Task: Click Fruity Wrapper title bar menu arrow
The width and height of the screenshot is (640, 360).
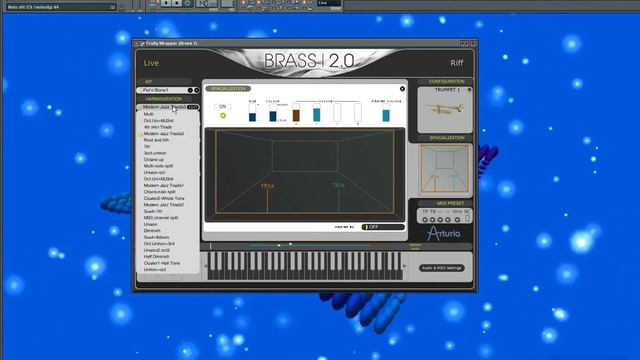Action: tap(137, 43)
